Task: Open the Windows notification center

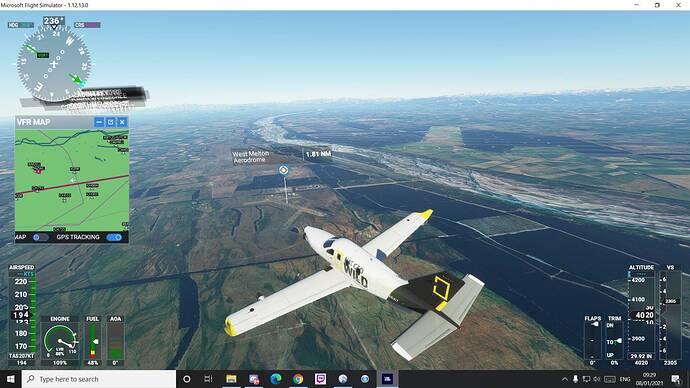Action: click(676, 379)
